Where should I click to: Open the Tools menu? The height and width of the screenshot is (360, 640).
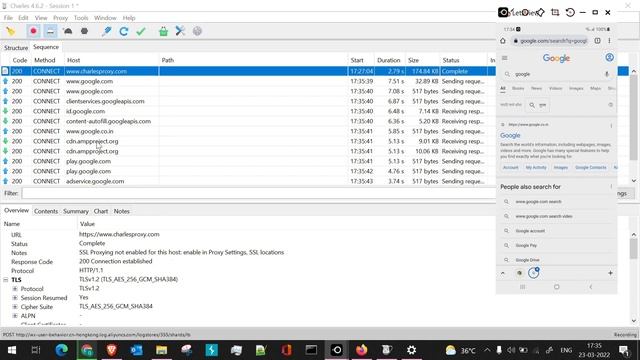pos(81,18)
